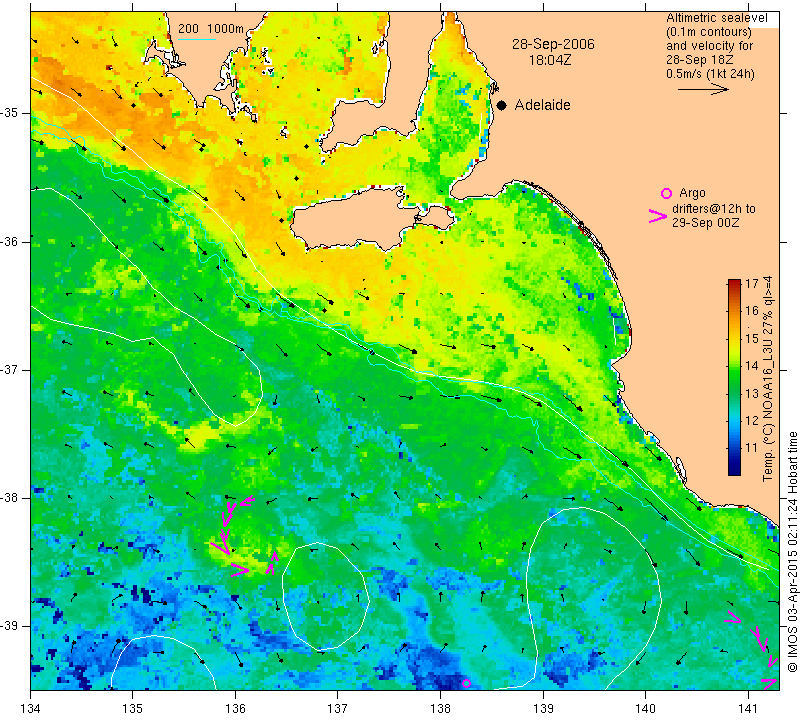Click the time '18:04Z' label
The width and height of the screenshot is (800, 720).
pos(549,60)
